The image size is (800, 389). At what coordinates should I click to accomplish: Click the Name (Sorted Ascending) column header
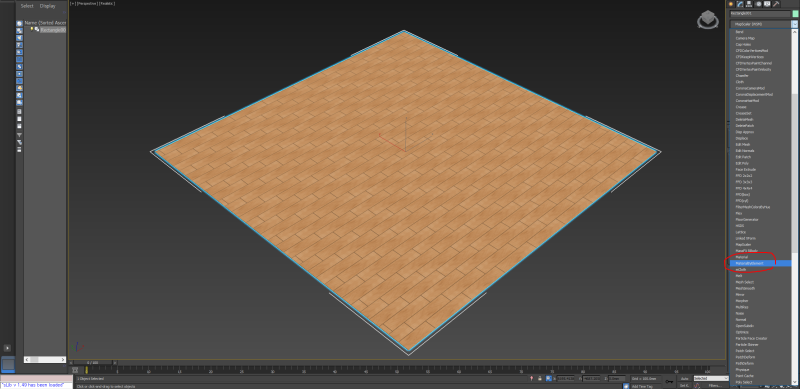(45, 23)
